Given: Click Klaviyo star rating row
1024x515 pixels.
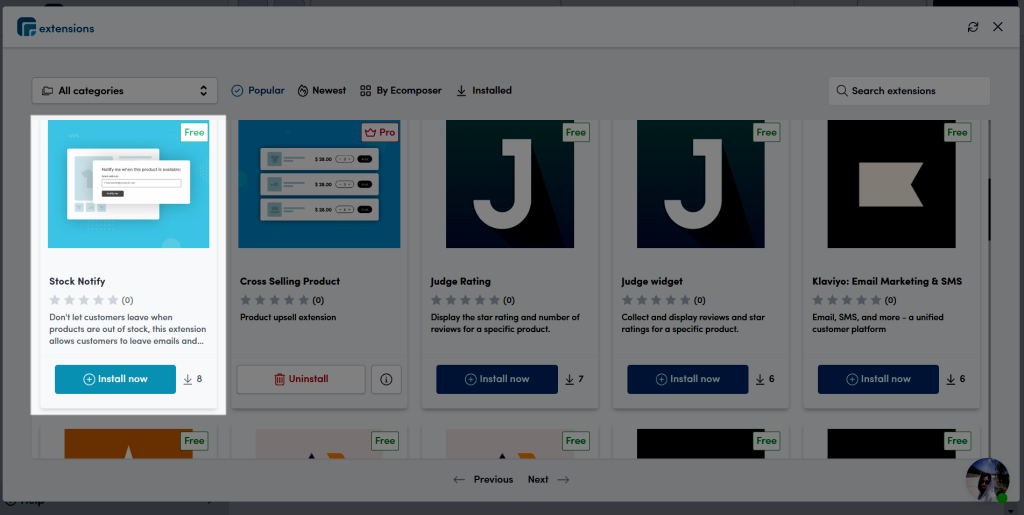Looking at the screenshot, I should (846, 300).
